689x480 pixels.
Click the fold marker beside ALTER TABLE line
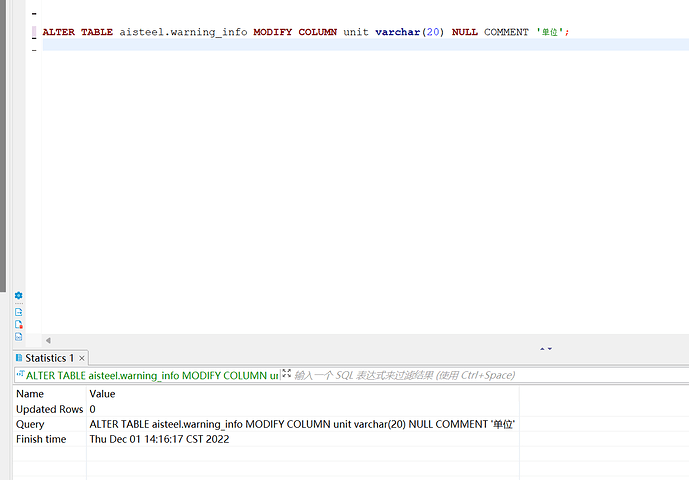click(x=34, y=32)
